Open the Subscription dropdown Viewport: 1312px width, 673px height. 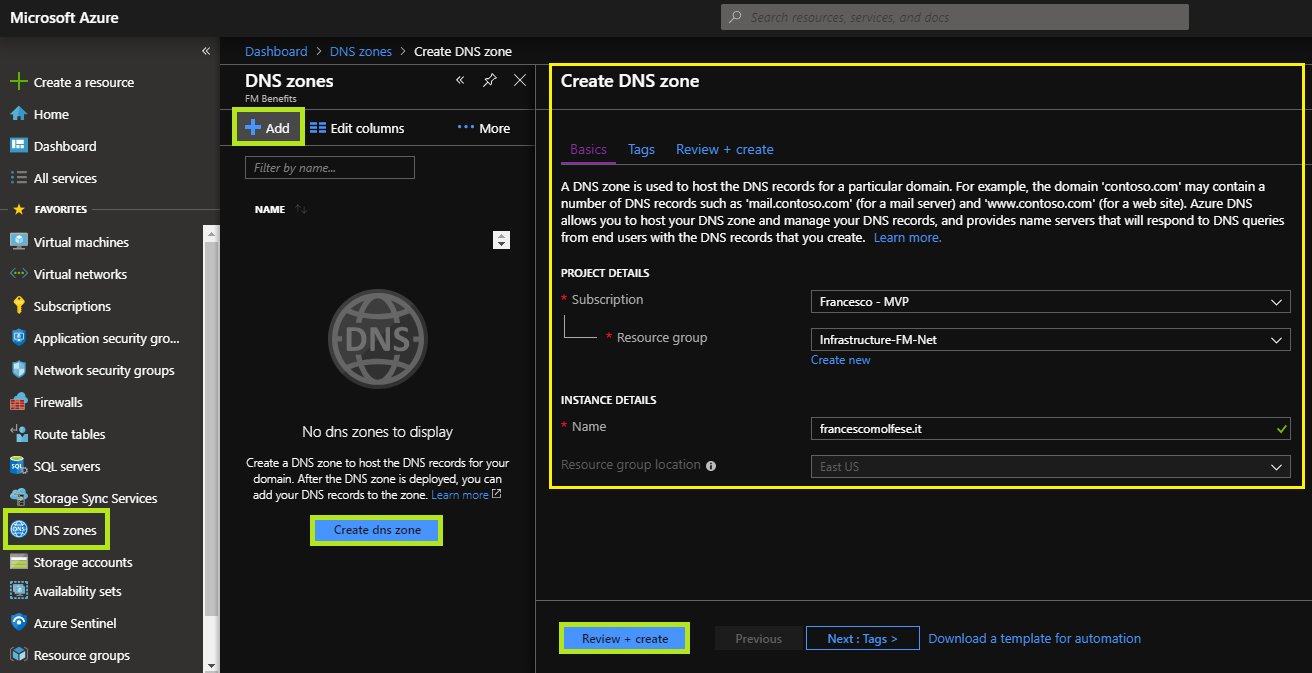click(1050, 302)
